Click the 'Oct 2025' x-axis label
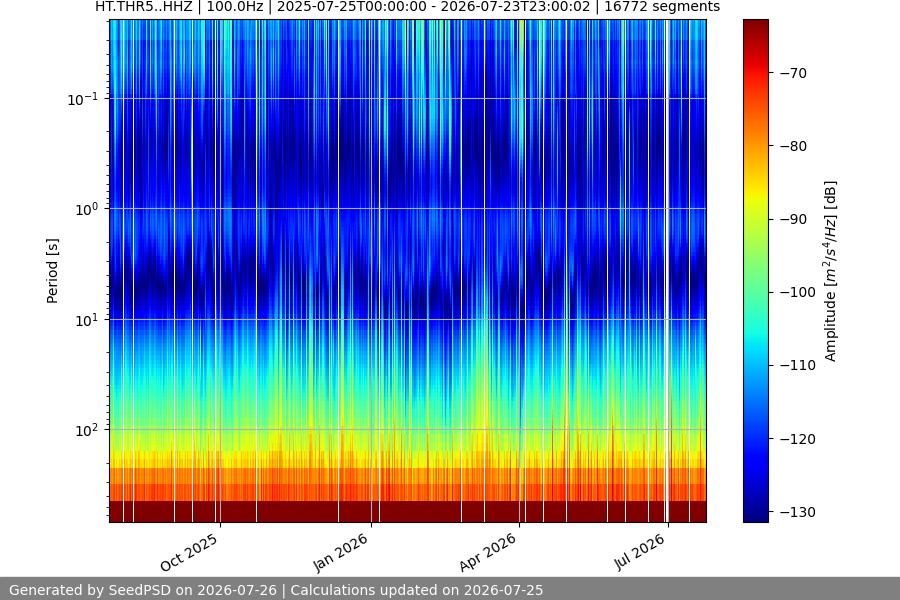The height and width of the screenshot is (600, 900). click(189, 552)
